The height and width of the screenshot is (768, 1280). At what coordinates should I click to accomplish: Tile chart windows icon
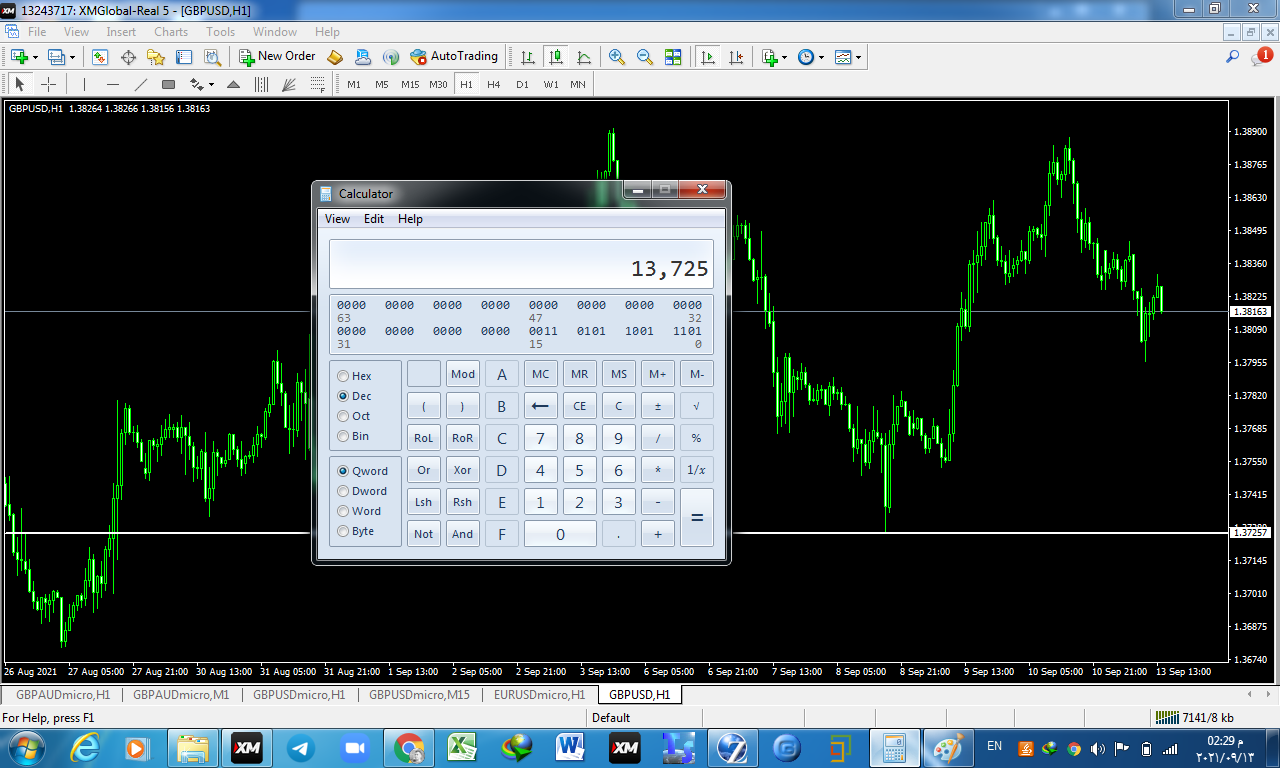[x=673, y=57]
